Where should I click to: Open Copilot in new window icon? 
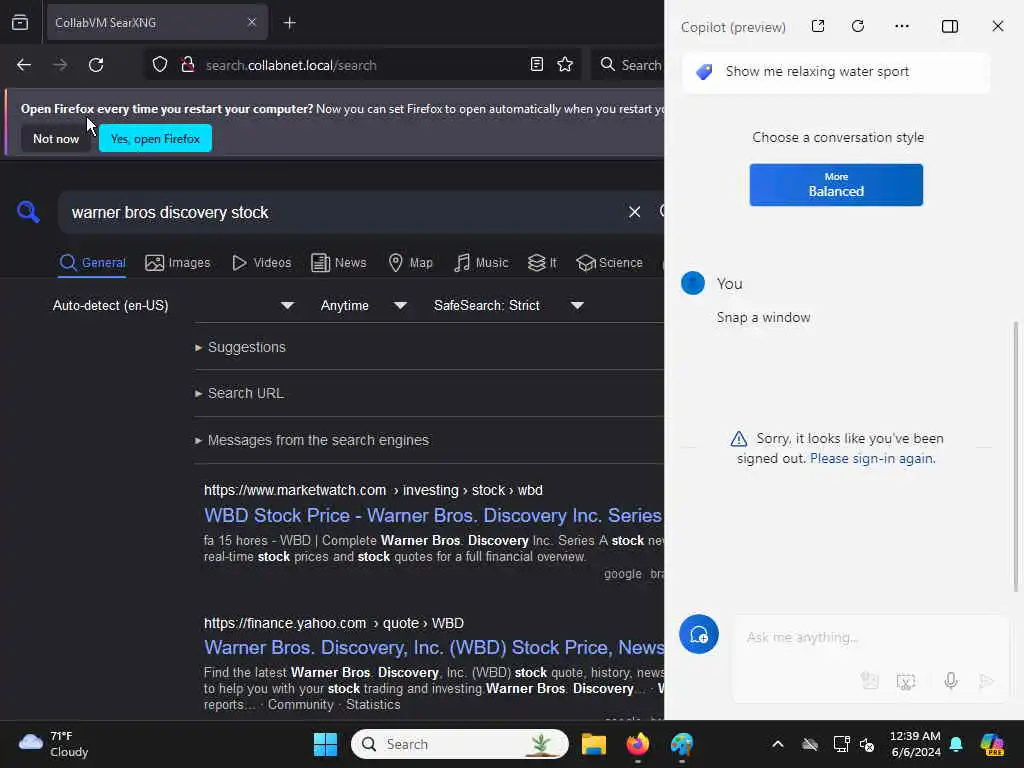pos(818,26)
